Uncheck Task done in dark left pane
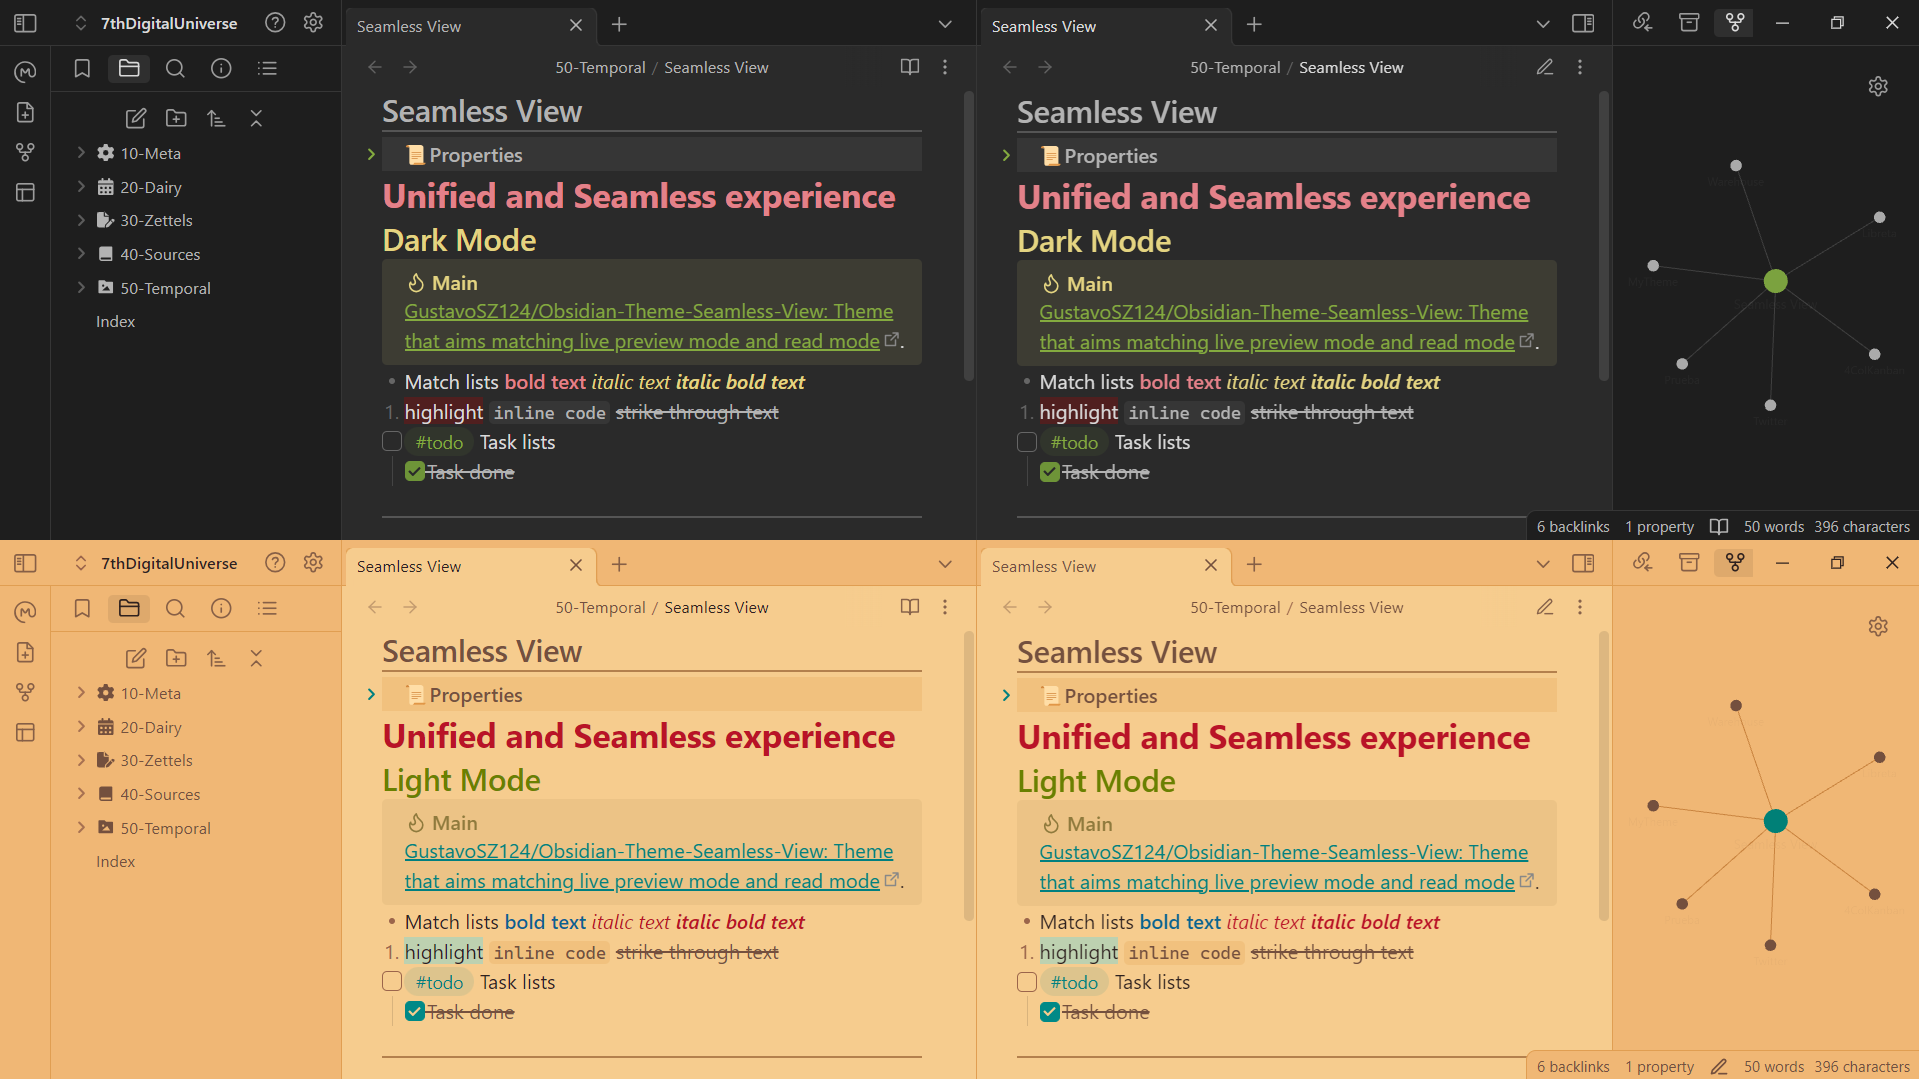 click(415, 471)
